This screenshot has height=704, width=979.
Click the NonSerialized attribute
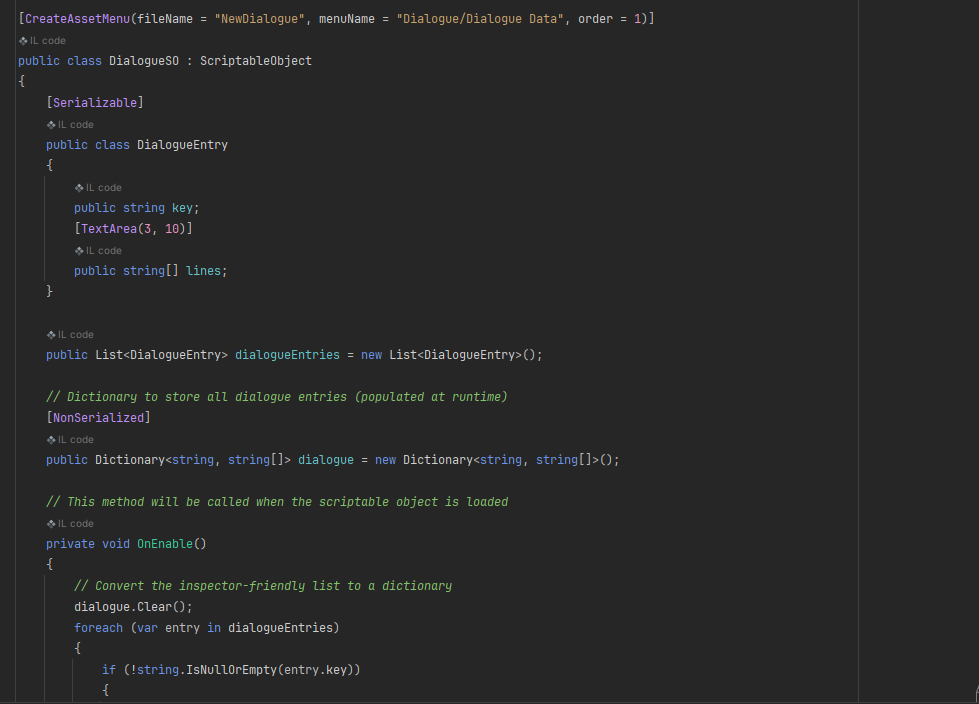(99, 418)
